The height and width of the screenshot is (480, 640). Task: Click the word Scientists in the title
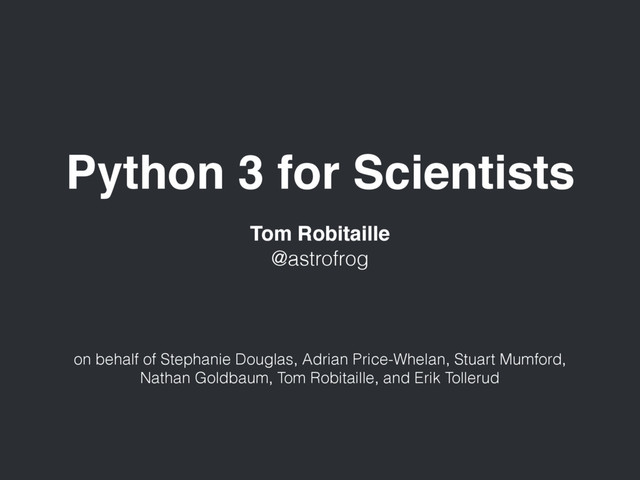pyautogui.click(x=464, y=171)
